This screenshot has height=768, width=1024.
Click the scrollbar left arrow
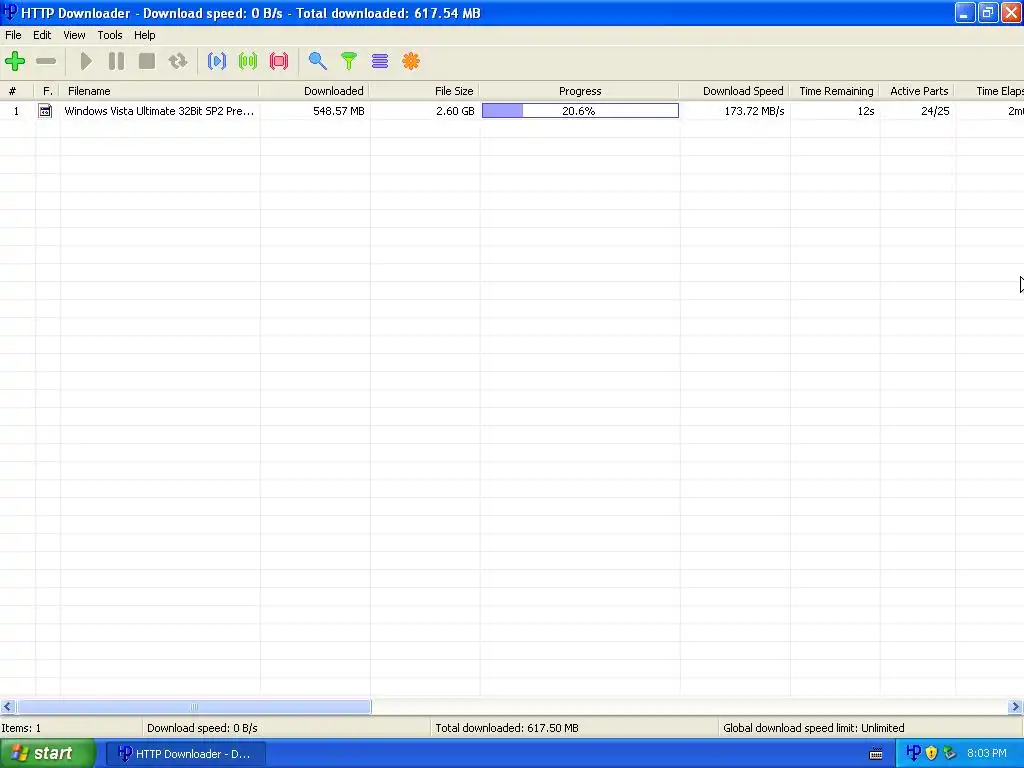click(x=8, y=707)
